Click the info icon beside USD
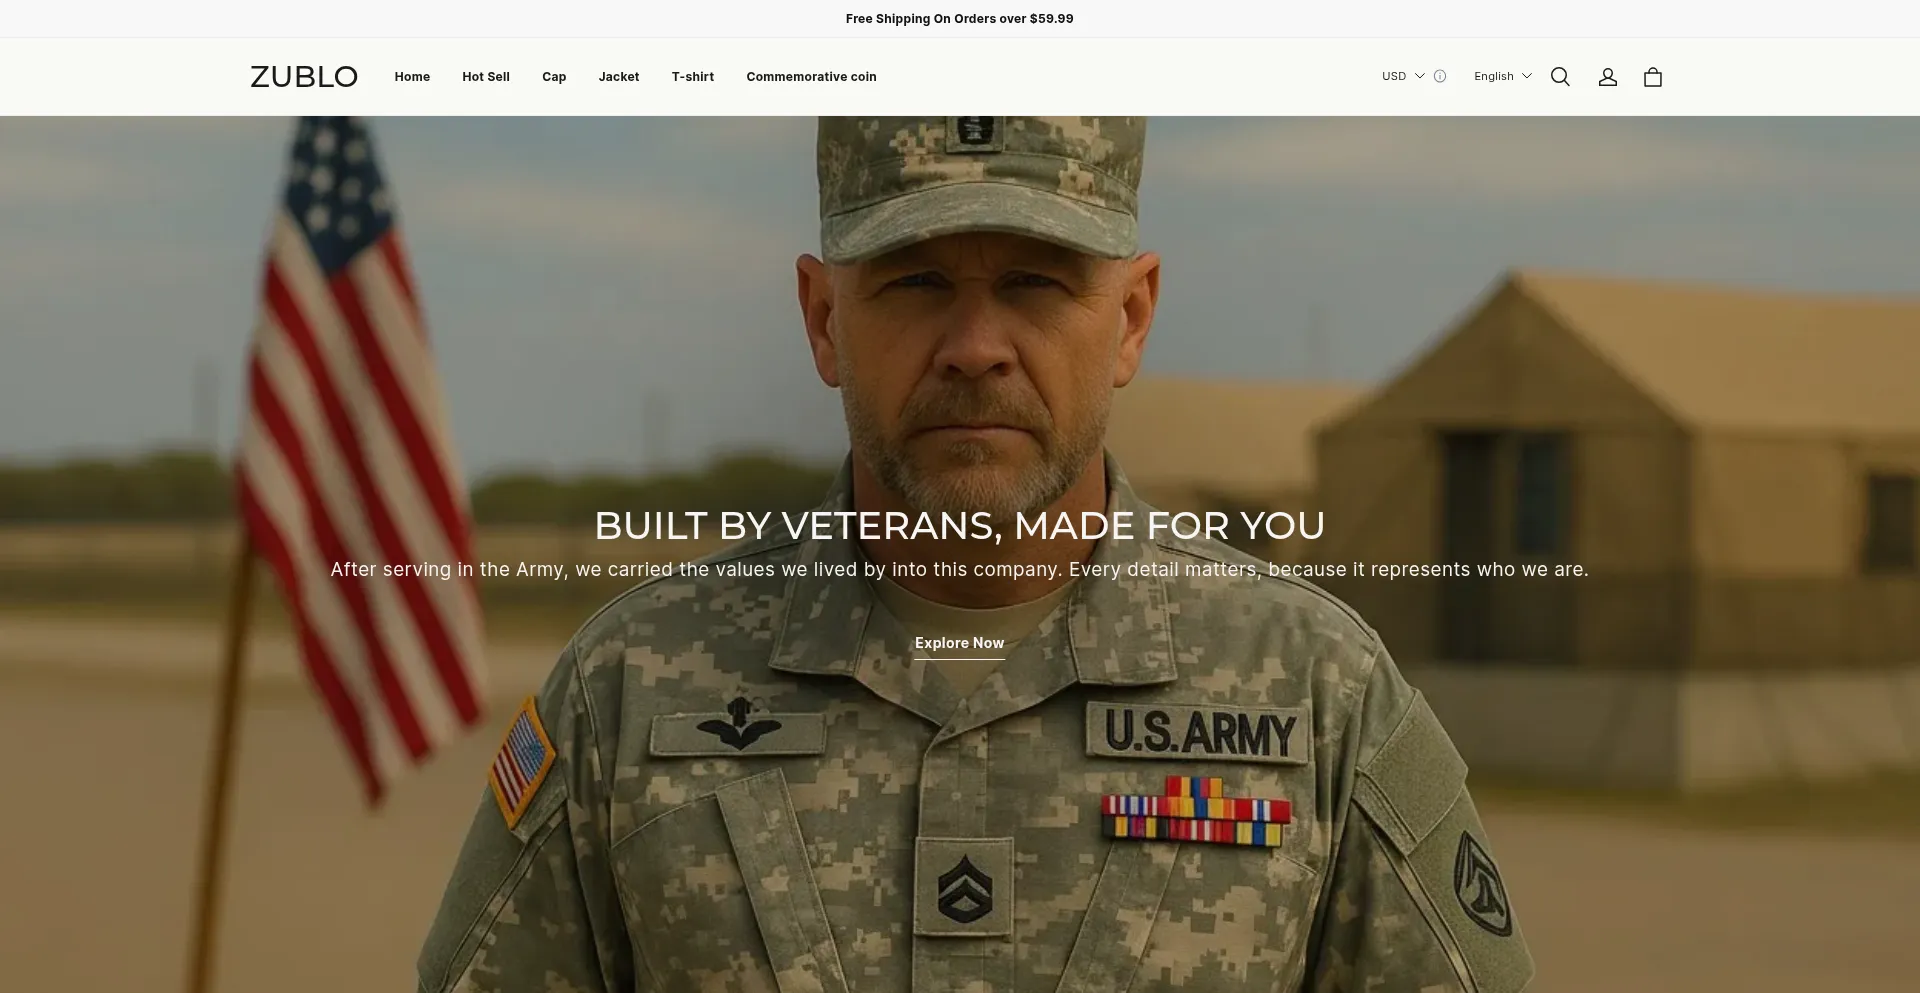The height and width of the screenshot is (993, 1920). 1440,76
